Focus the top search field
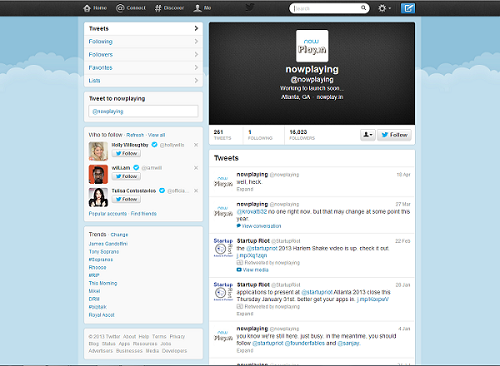Screen dimensions: 500x366 [329, 8]
